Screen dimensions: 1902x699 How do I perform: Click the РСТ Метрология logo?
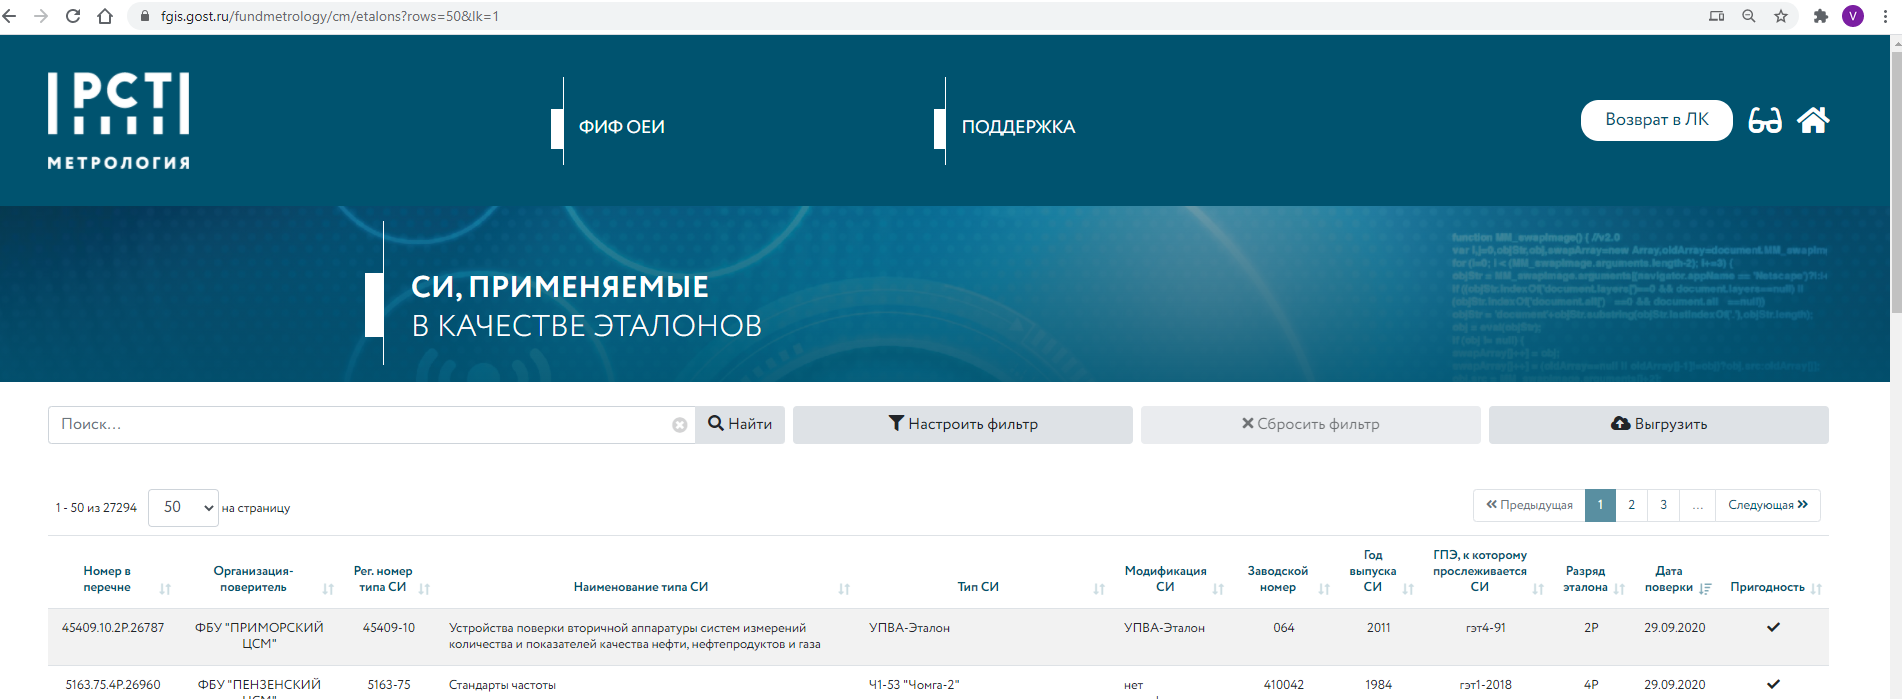pyautogui.click(x=118, y=120)
